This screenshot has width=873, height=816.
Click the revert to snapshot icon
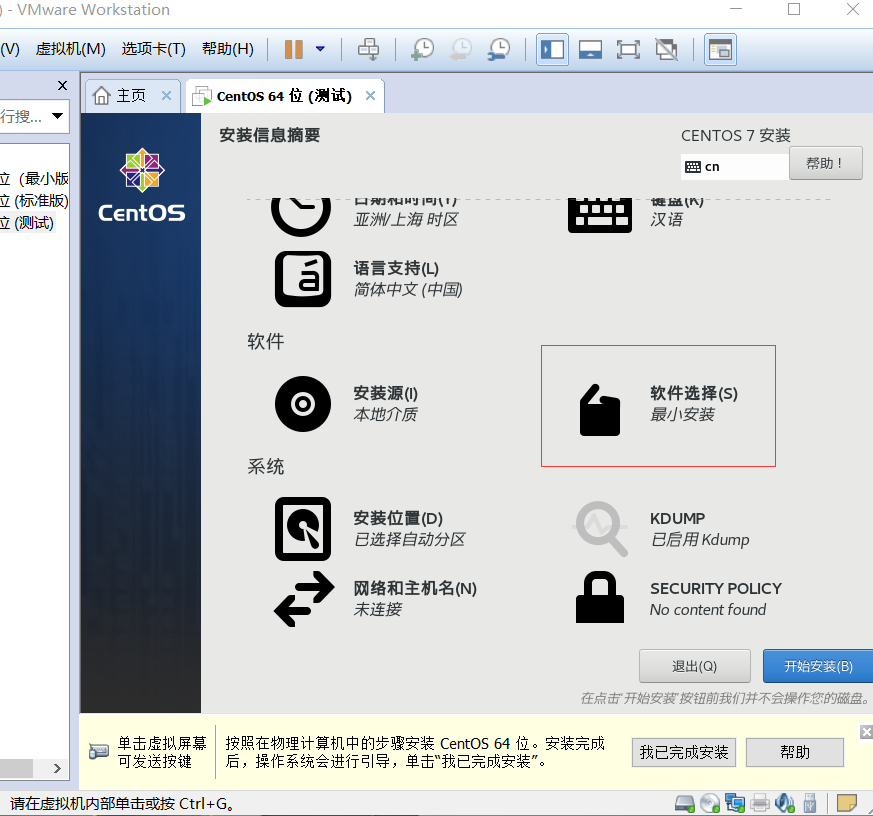tap(460, 49)
